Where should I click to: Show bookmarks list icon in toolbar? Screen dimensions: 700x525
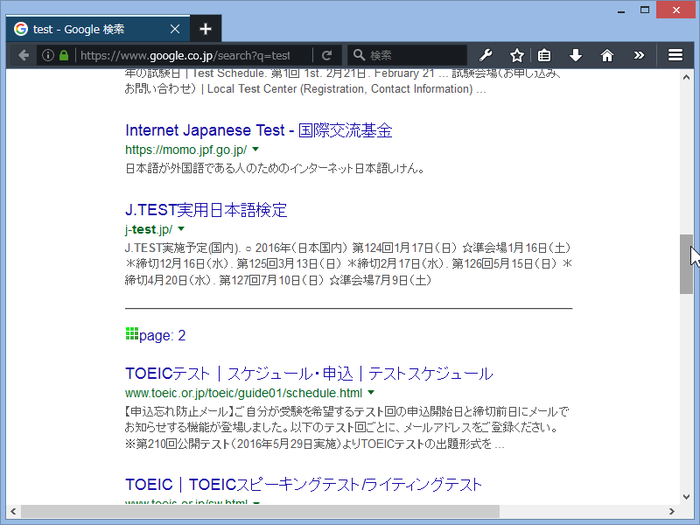545,55
